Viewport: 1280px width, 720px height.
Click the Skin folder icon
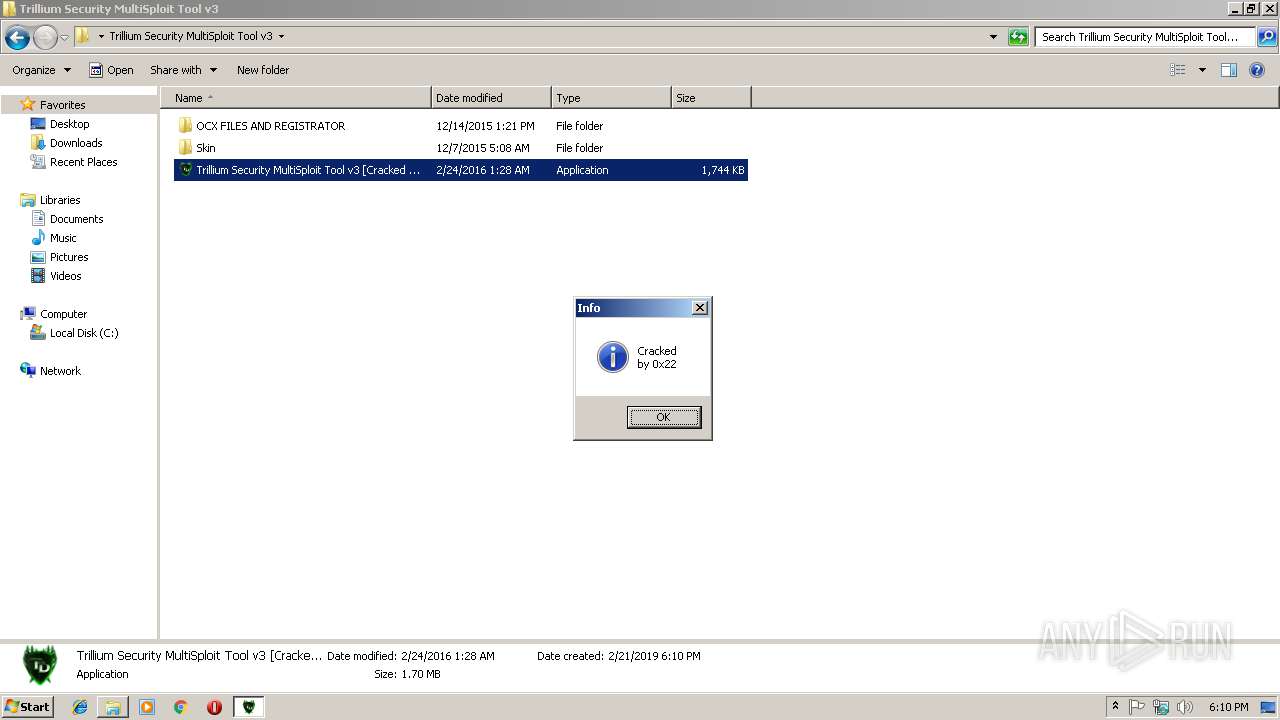tap(185, 148)
